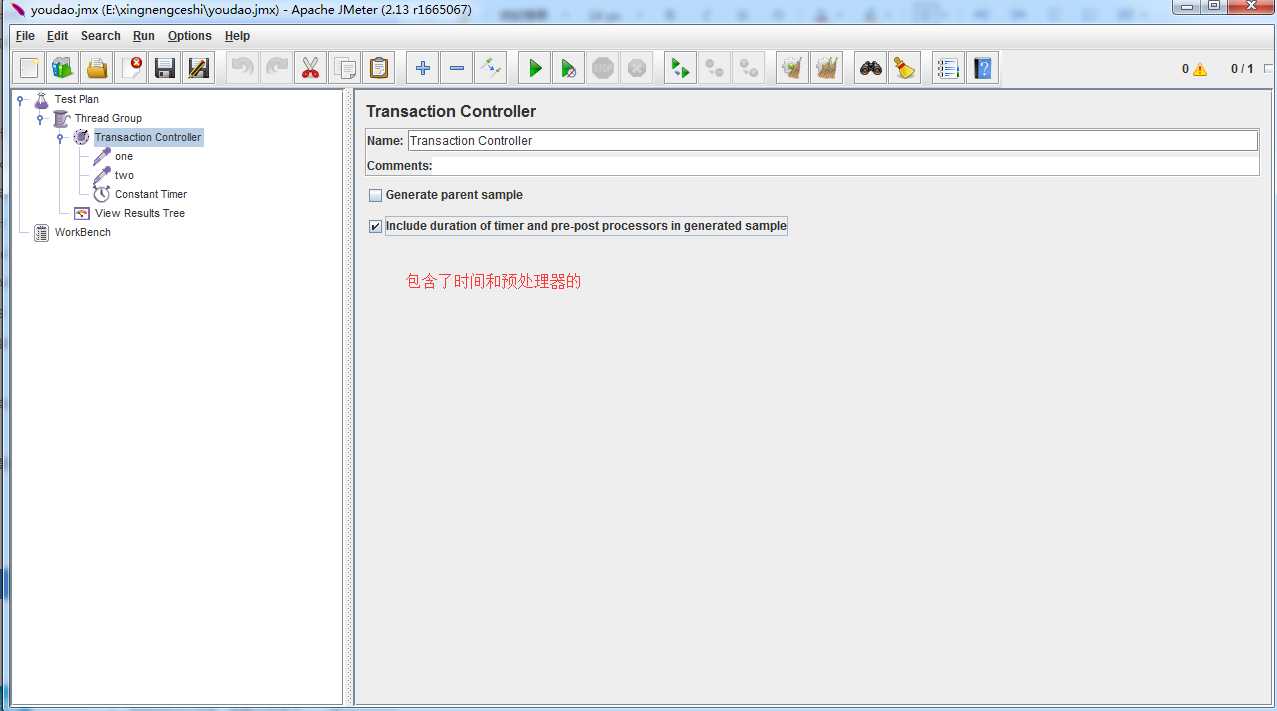Open the Options menu

pos(190,35)
